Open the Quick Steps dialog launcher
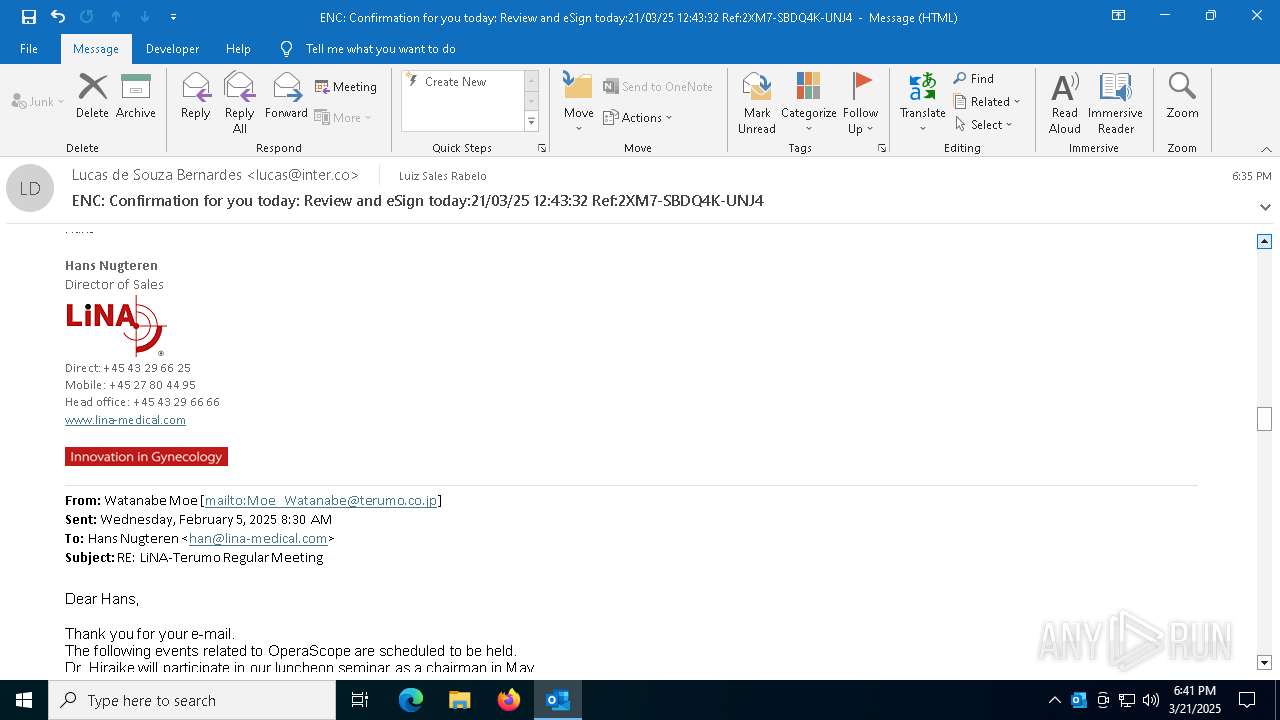The height and width of the screenshot is (720, 1280). coord(542,148)
